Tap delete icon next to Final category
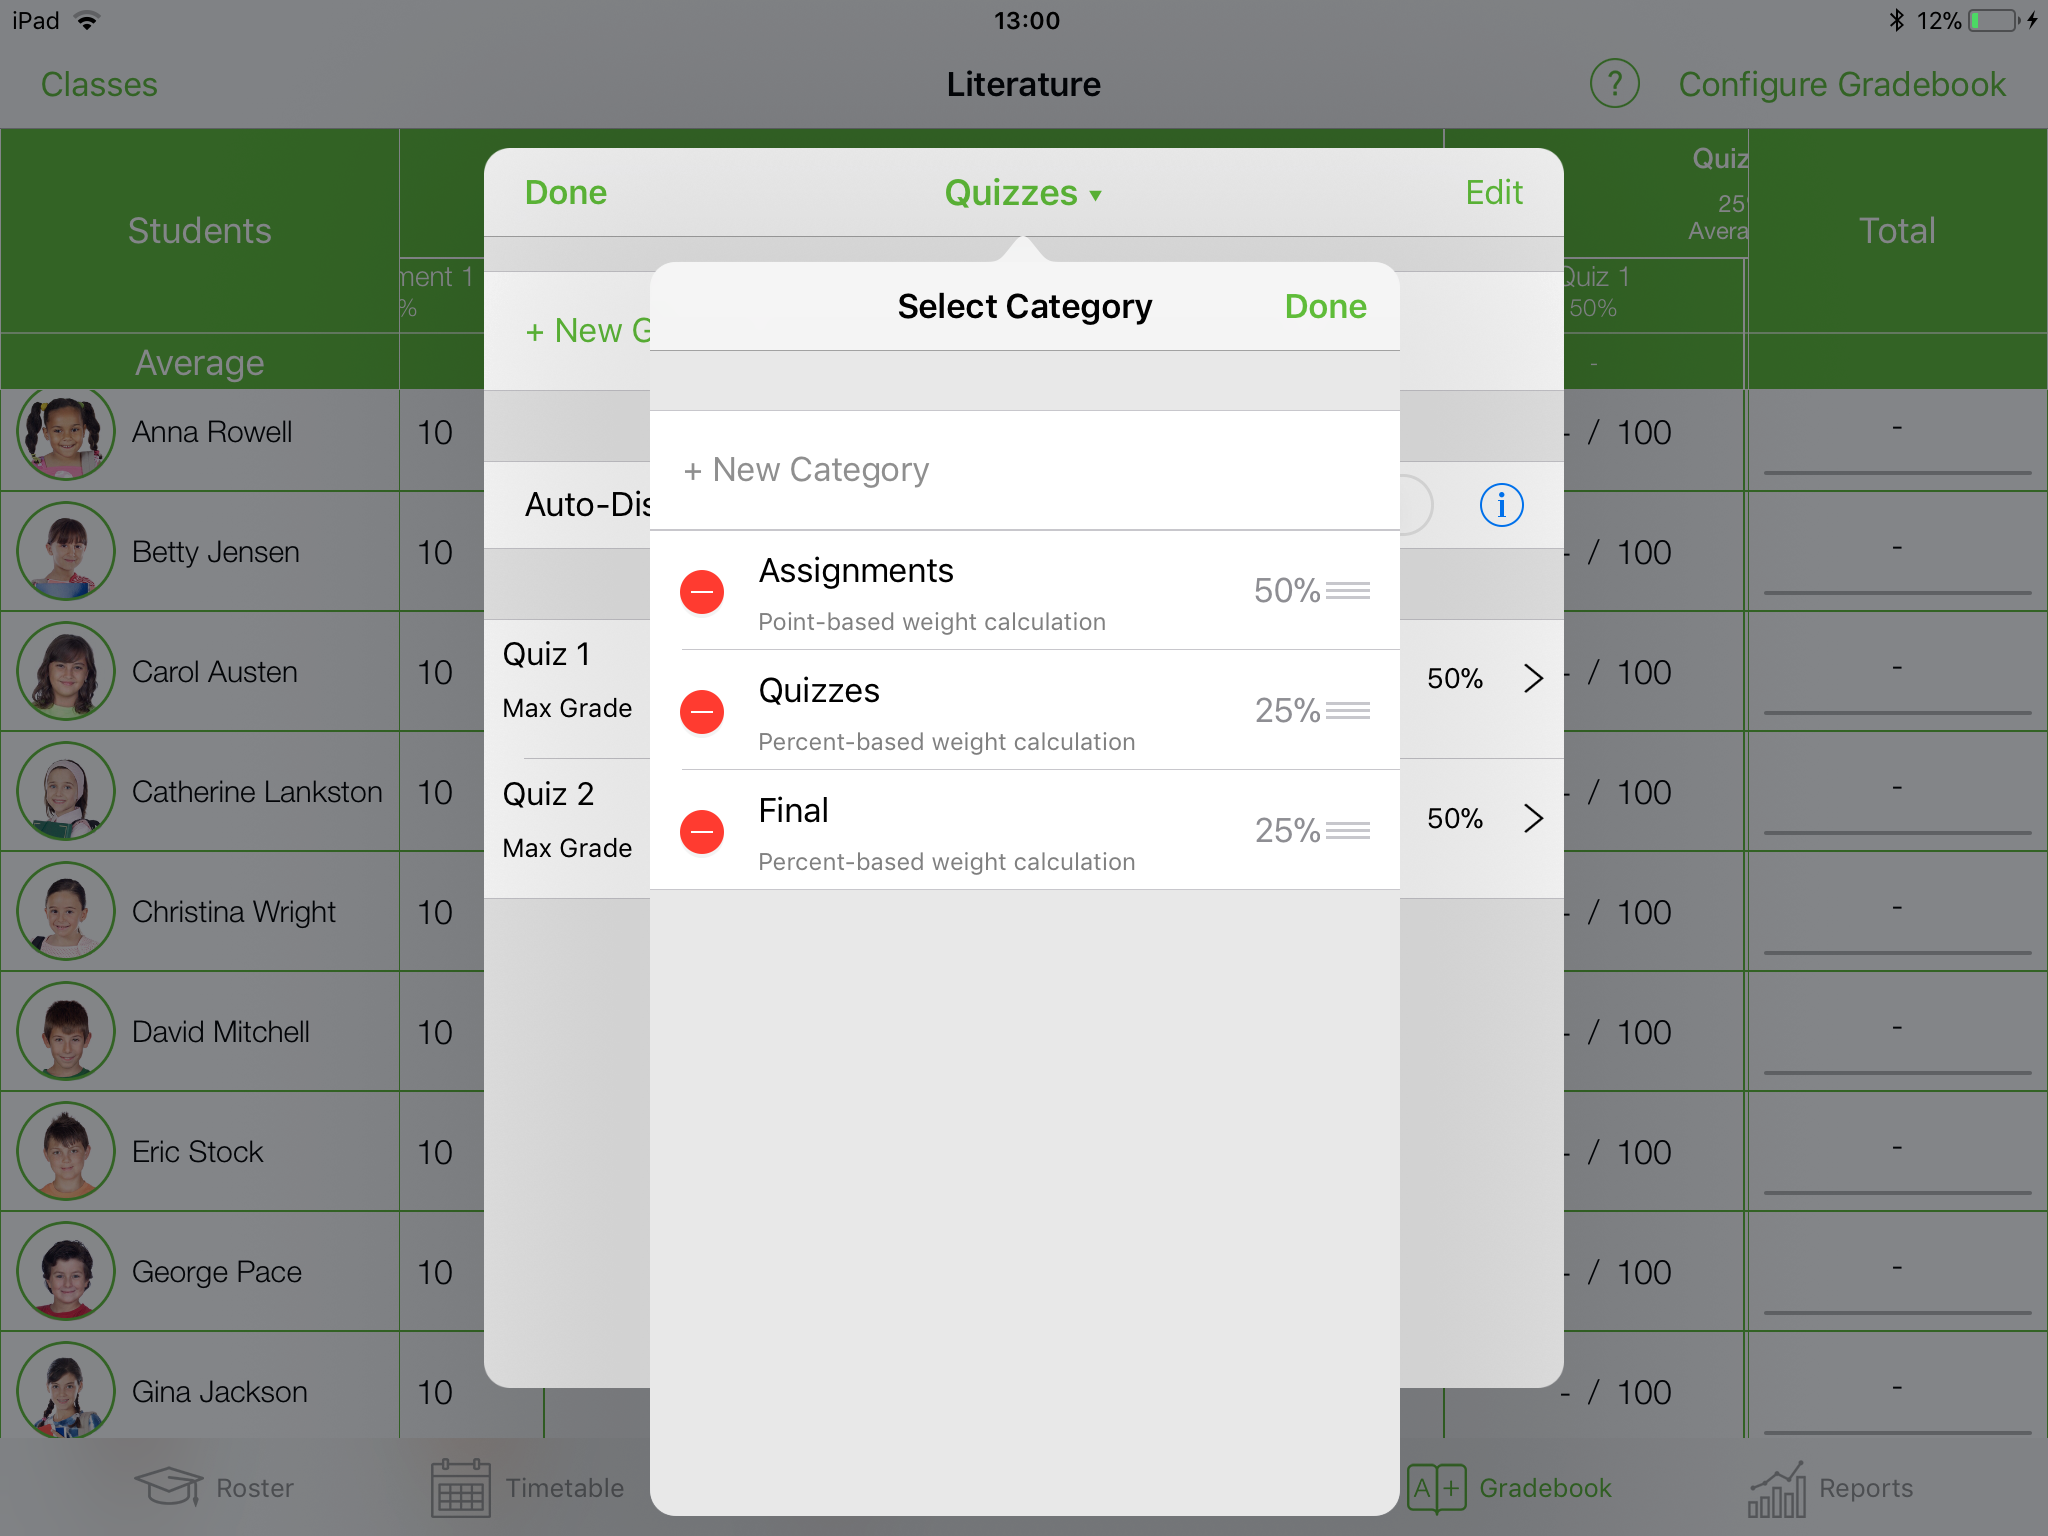The width and height of the screenshot is (2048, 1536). [x=701, y=829]
